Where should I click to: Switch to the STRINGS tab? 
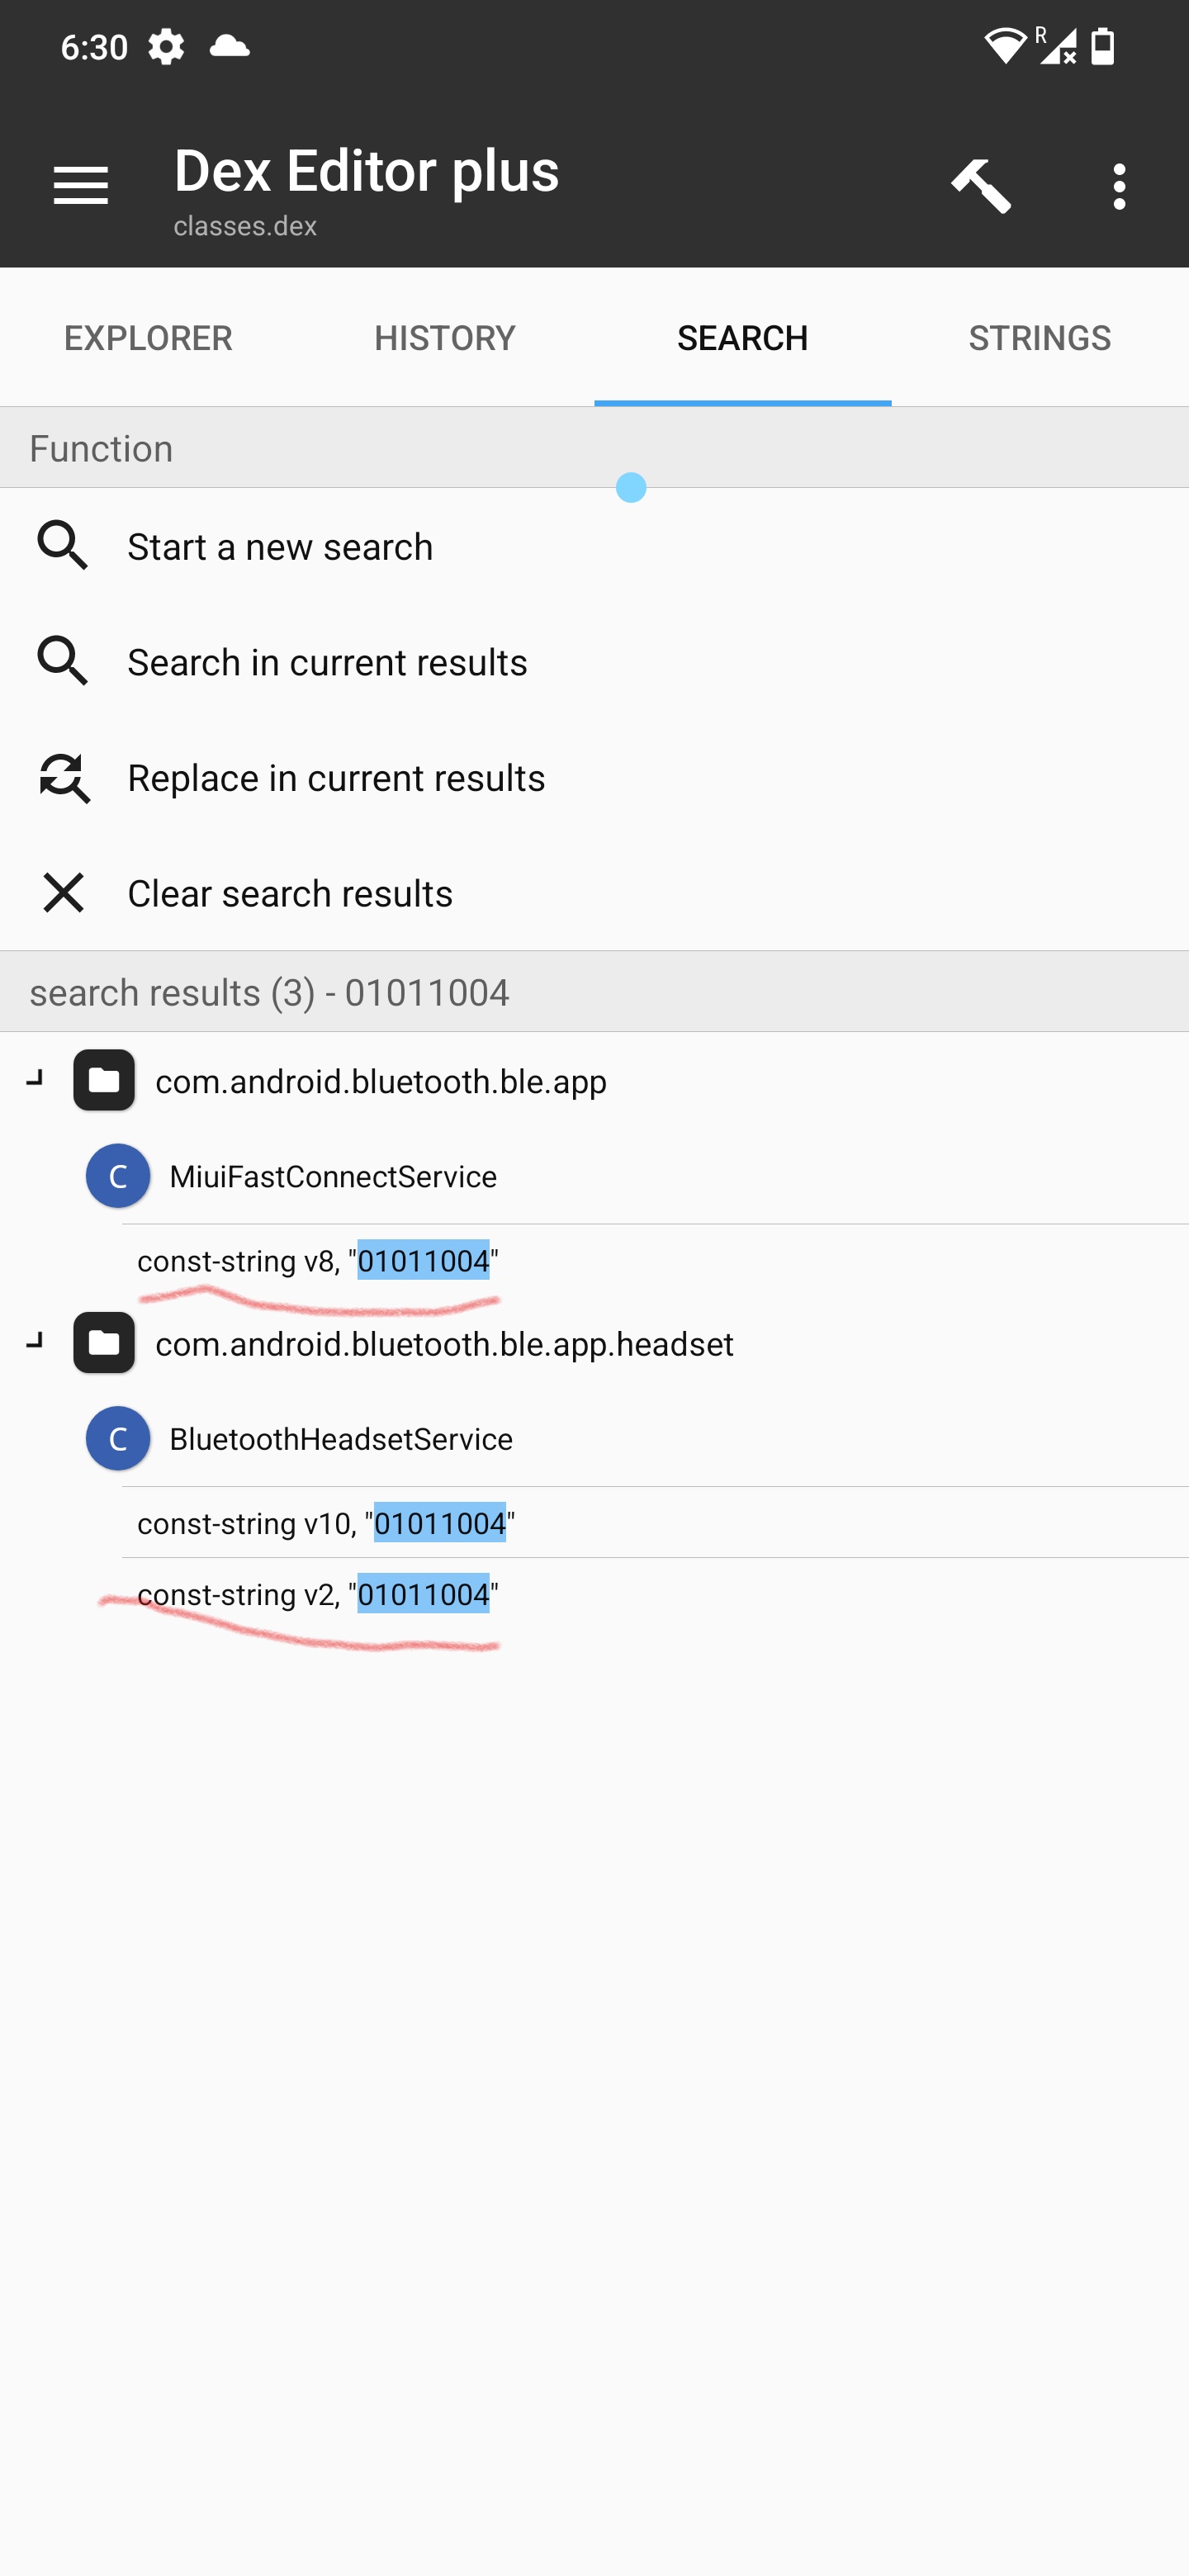(1040, 338)
